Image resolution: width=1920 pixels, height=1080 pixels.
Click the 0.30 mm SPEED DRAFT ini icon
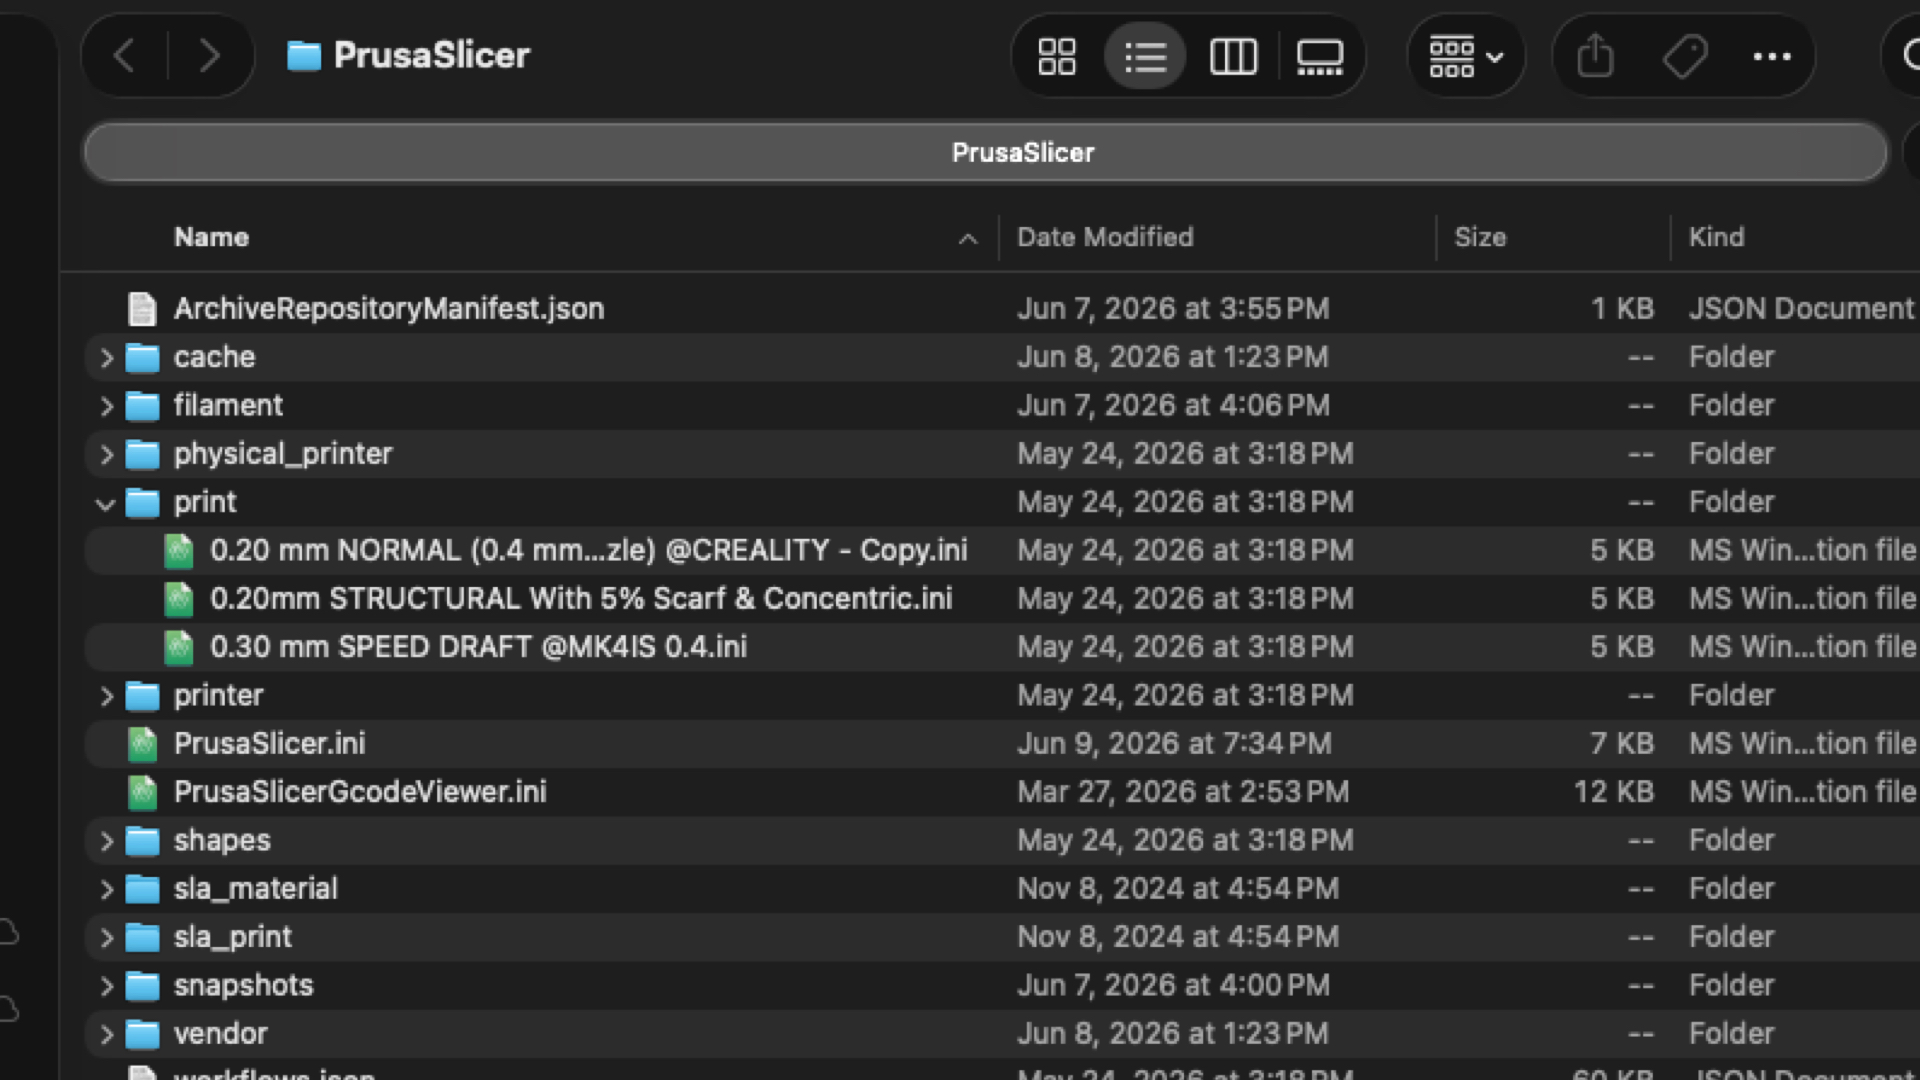point(178,647)
